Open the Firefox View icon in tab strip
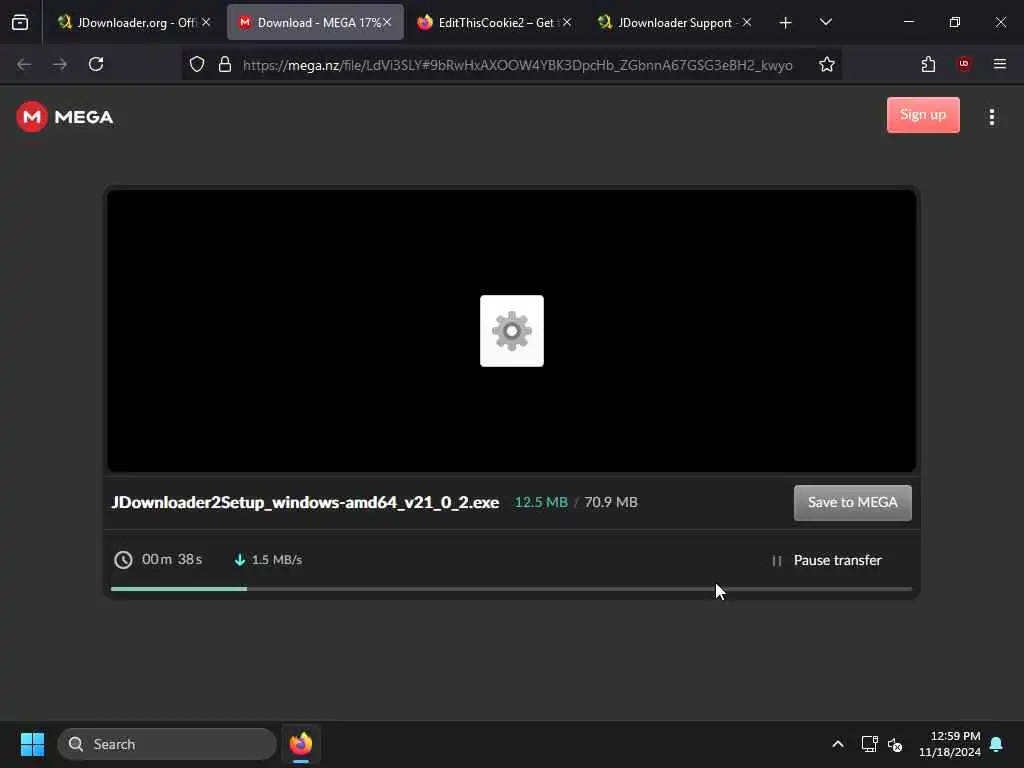1024x768 pixels. (20, 22)
